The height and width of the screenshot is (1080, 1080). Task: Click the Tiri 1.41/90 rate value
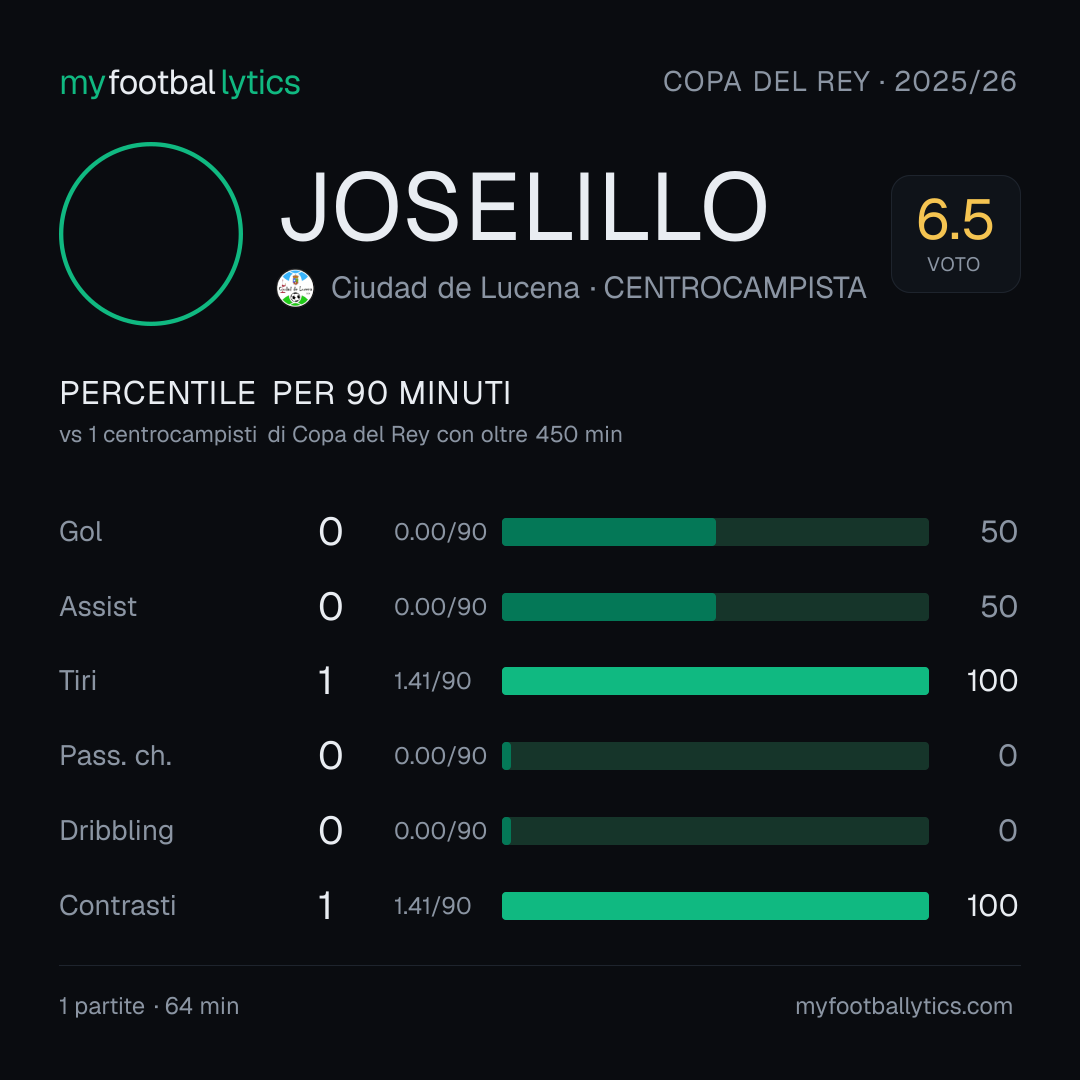tap(433, 681)
